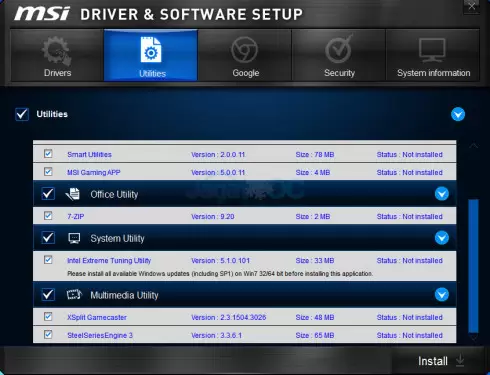Click Version : 2.3.1504.3026 text
The height and width of the screenshot is (375, 490).
coord(229,317)
